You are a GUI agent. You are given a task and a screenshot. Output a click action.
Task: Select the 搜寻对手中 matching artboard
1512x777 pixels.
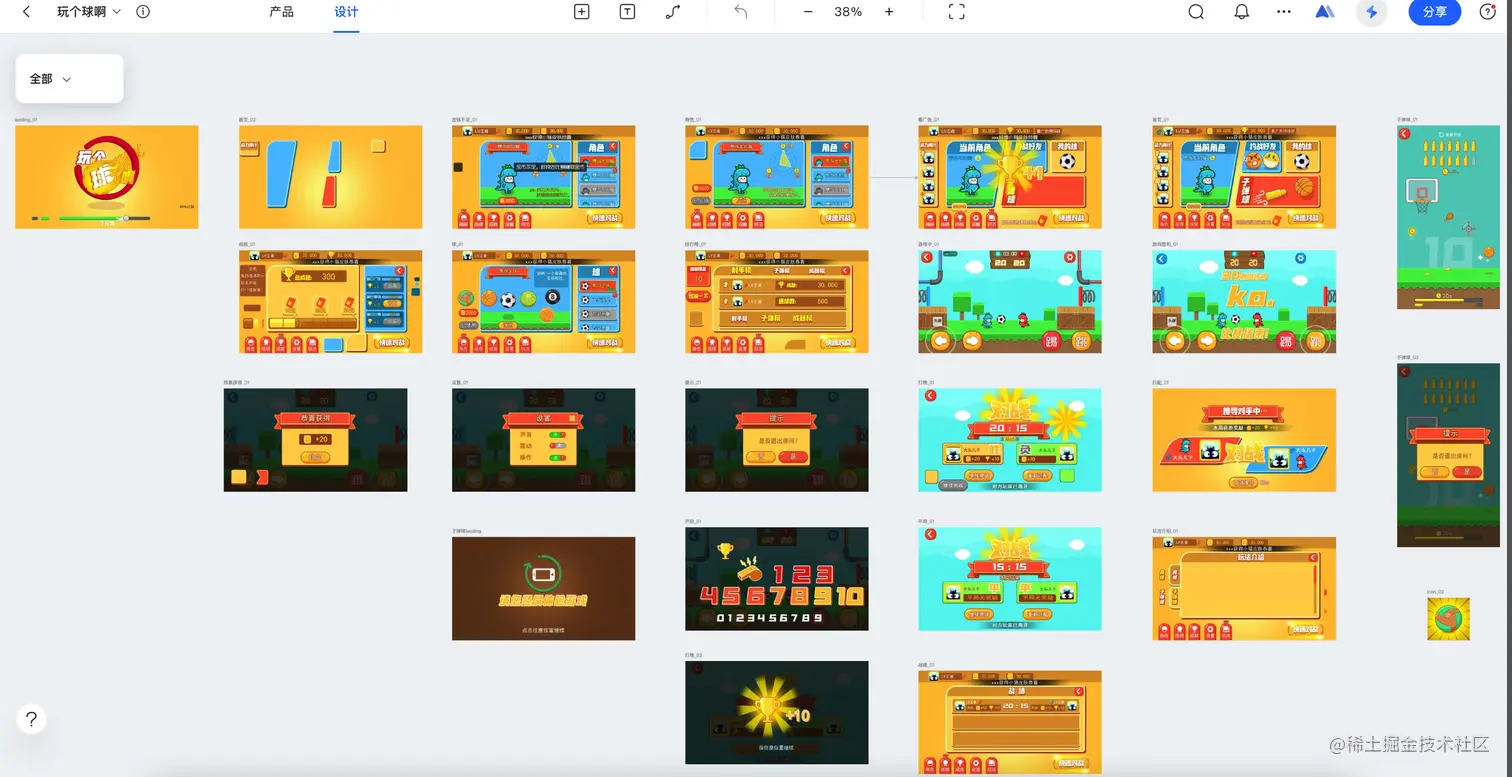pyautogui.click(x=1244, y=440)
